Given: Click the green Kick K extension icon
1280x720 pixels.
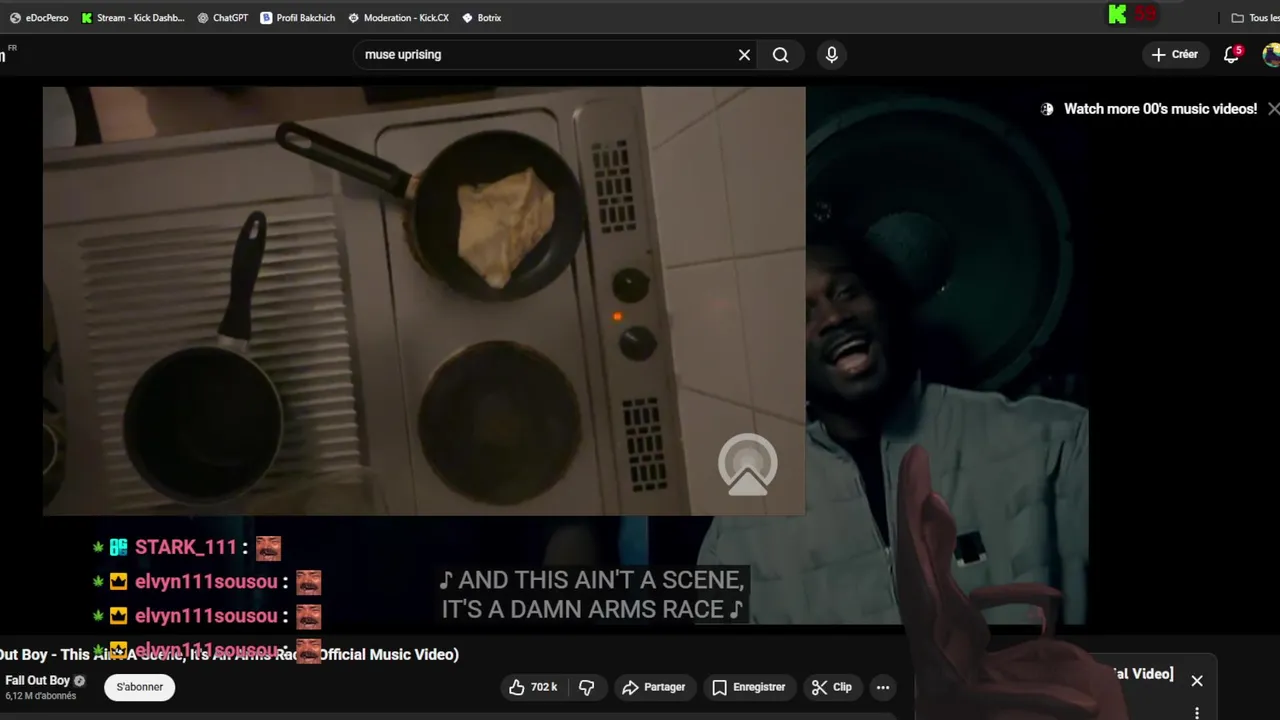Looking at the screenshot, I should click(1117, 14).
